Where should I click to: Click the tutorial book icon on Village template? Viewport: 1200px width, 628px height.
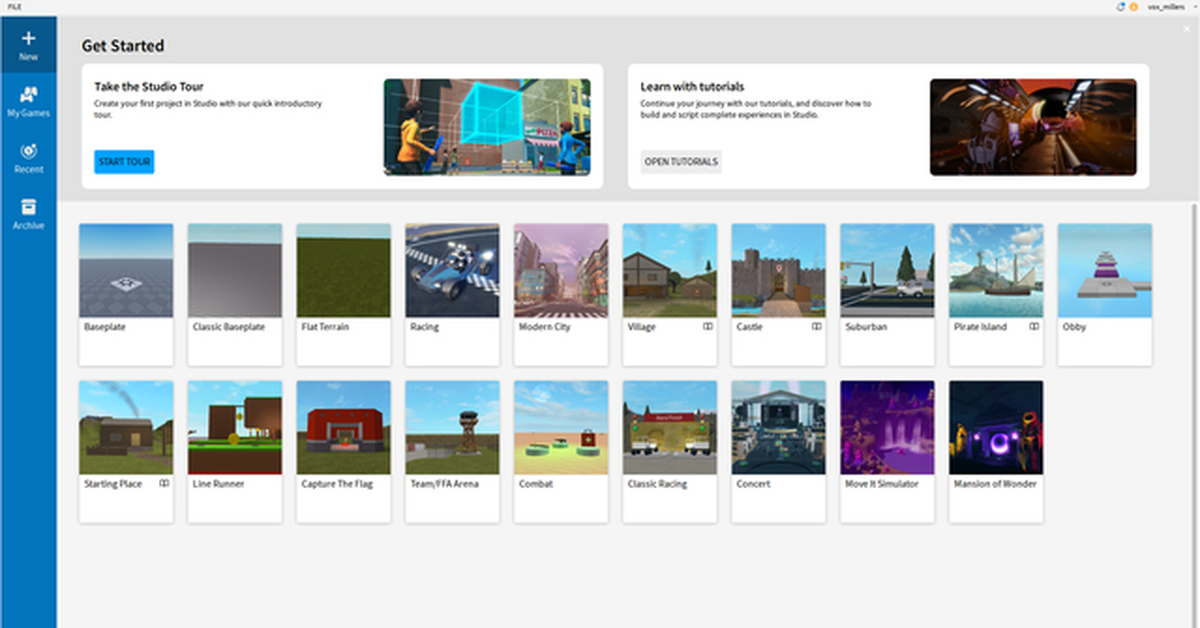(708, 327)
